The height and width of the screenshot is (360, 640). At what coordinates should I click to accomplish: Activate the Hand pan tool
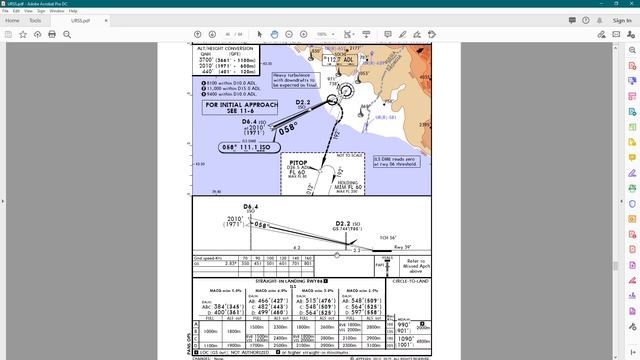tap(274, 34)
